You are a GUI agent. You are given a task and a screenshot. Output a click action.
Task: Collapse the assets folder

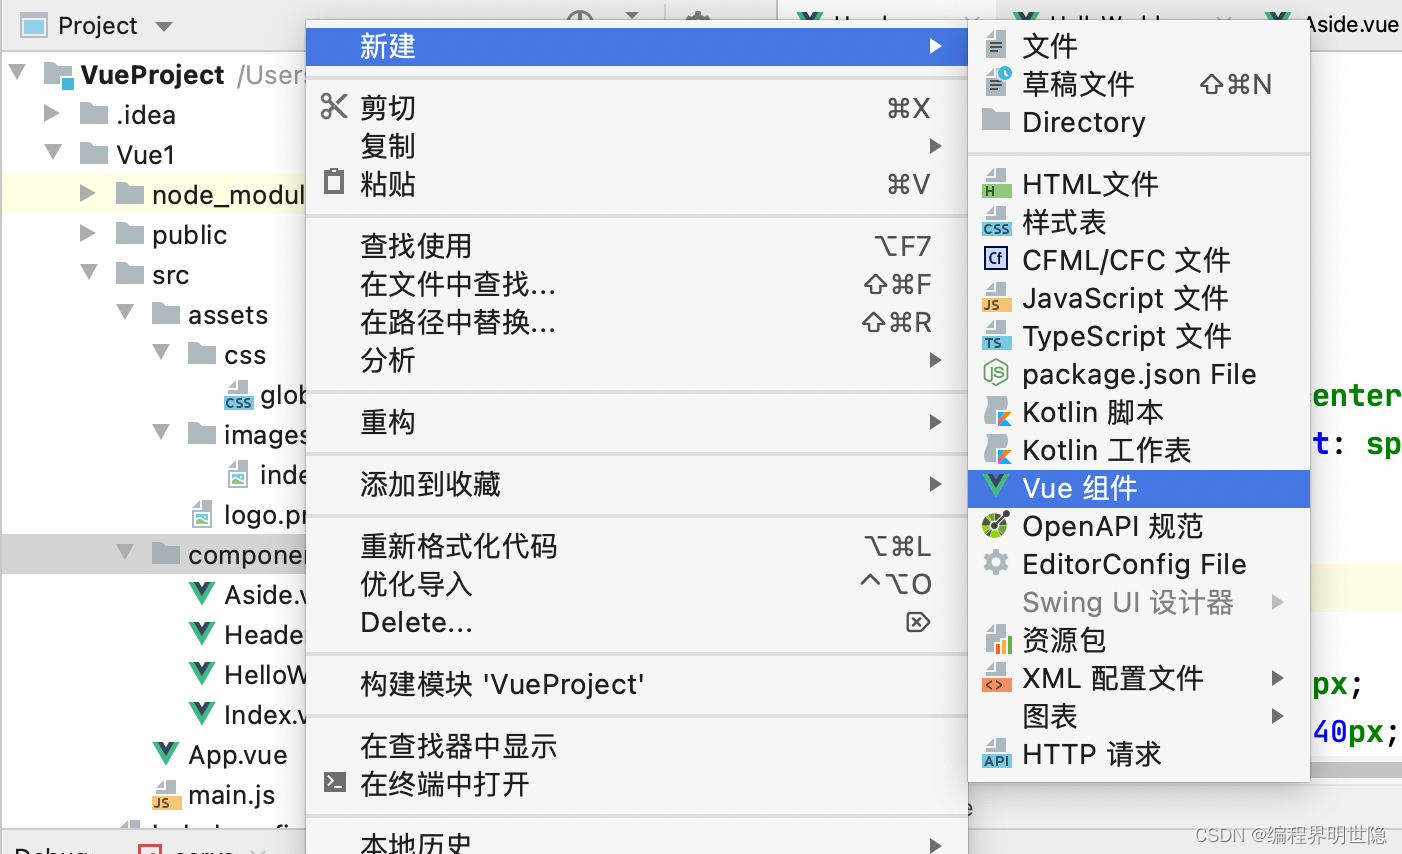pos(125,312)
